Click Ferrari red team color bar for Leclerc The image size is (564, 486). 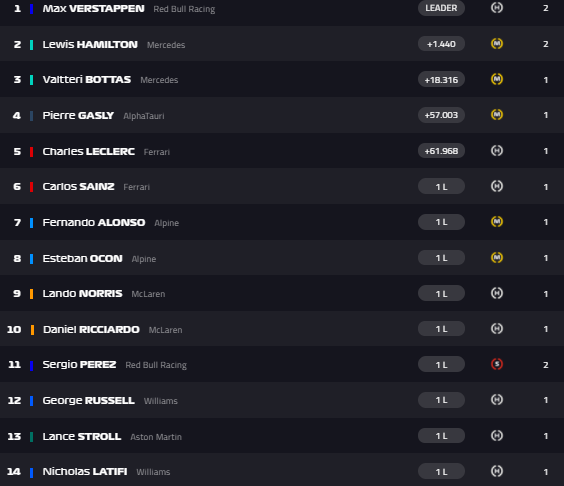tap(32, 151)
